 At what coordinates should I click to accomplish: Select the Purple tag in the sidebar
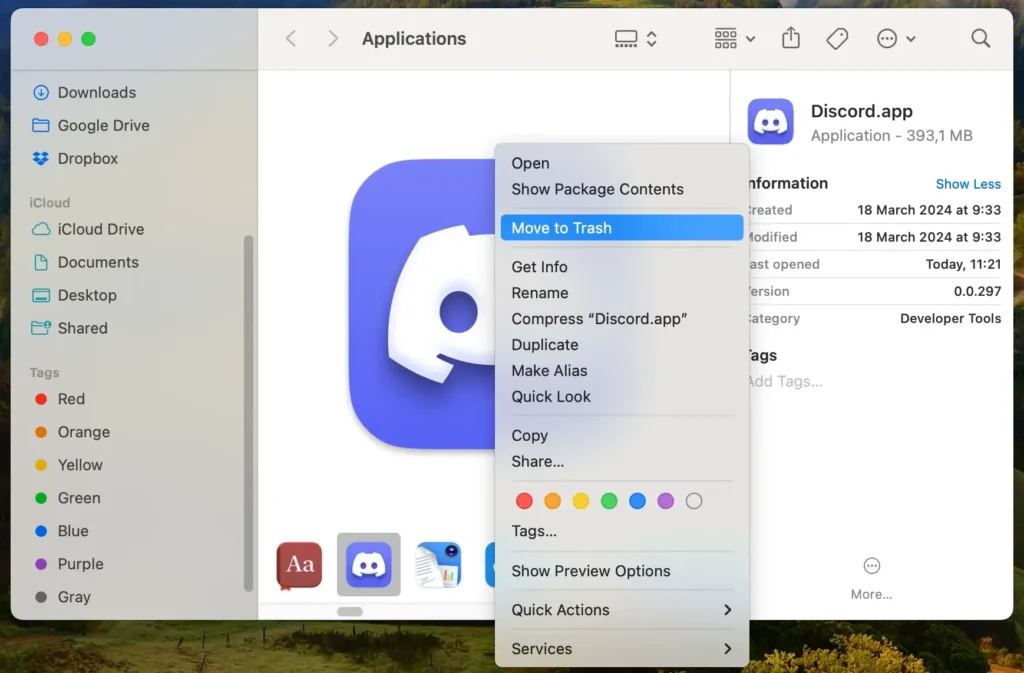pos(80,564)
